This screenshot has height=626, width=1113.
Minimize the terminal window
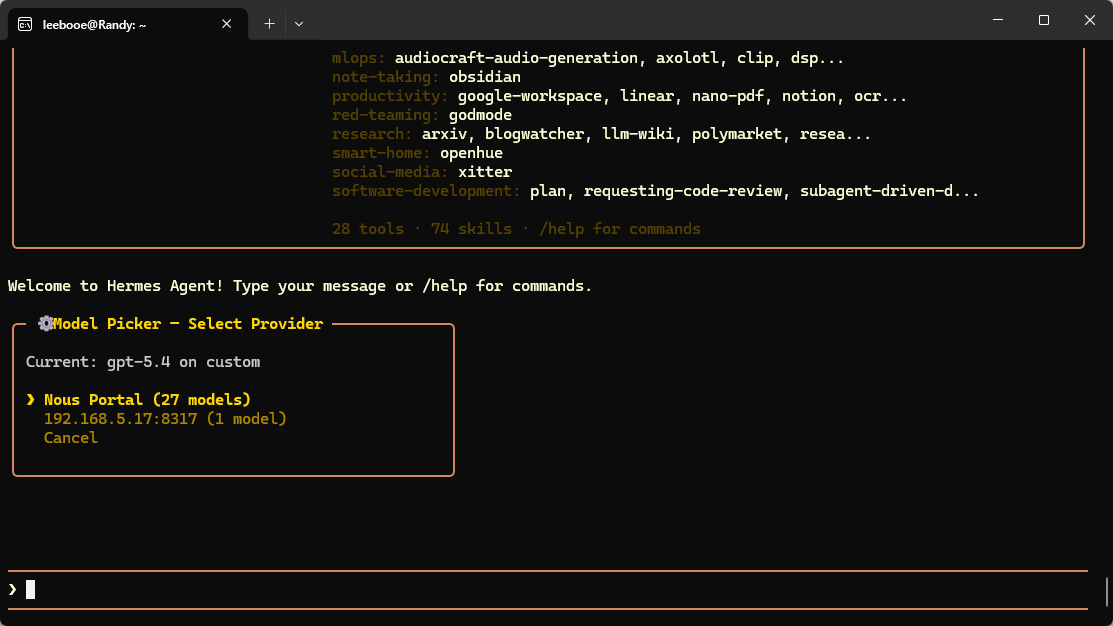[998, 21]
